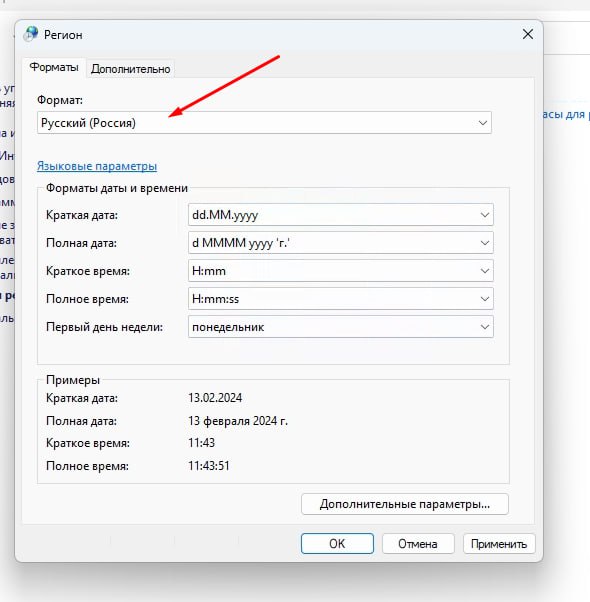This screenshot has height=602, width=590.
Task: Click the example short date 13.02.2024
Action: (215, 398)
